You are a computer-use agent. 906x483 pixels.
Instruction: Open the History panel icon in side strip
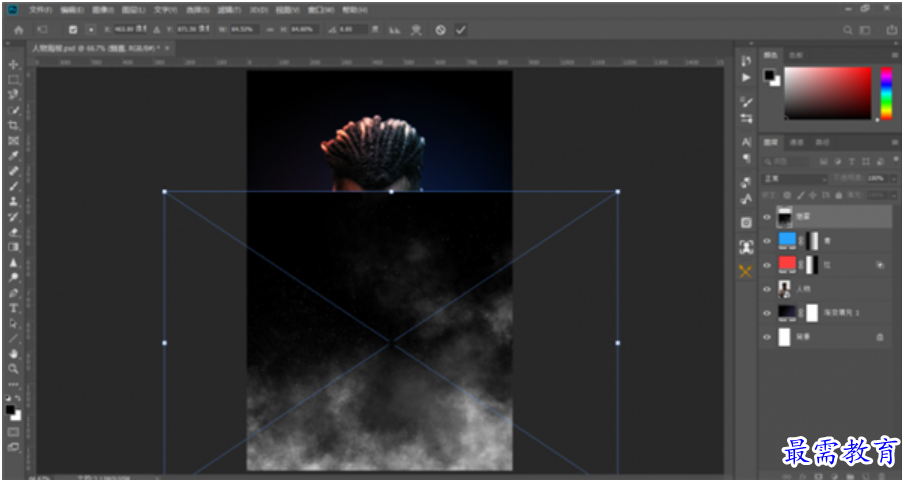click(747, 61)
